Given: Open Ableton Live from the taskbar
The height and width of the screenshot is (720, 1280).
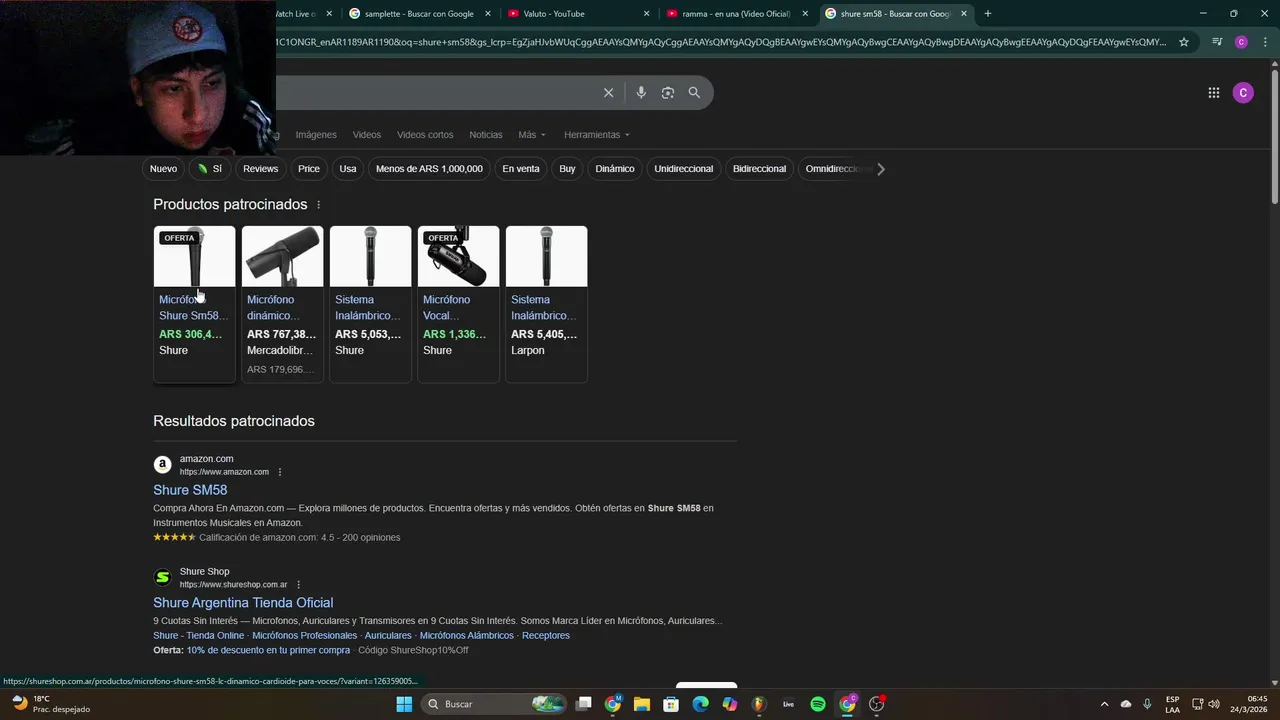Looking at the screenshot, I should [788, 704].
